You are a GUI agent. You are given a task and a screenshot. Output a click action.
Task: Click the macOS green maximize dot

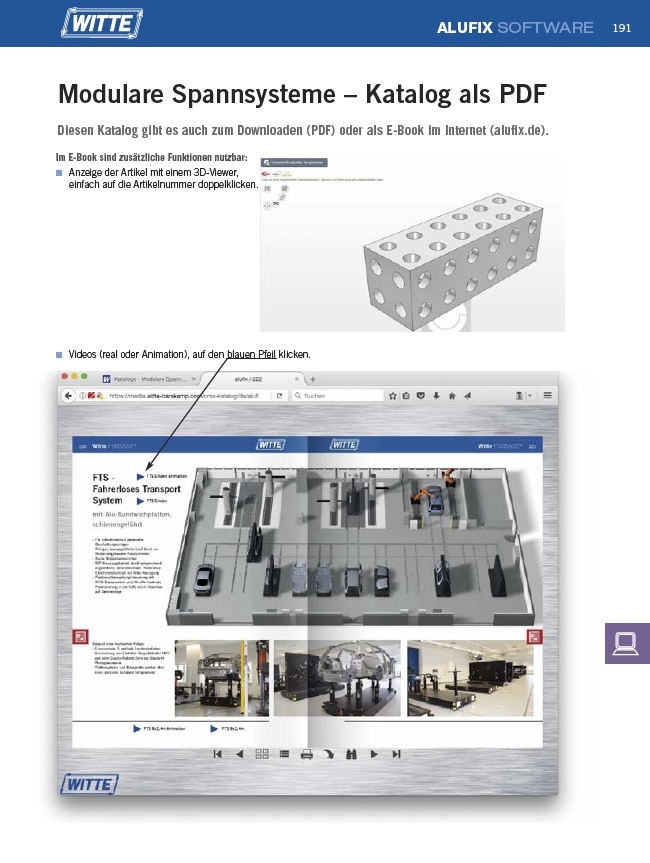coord(84,376)
